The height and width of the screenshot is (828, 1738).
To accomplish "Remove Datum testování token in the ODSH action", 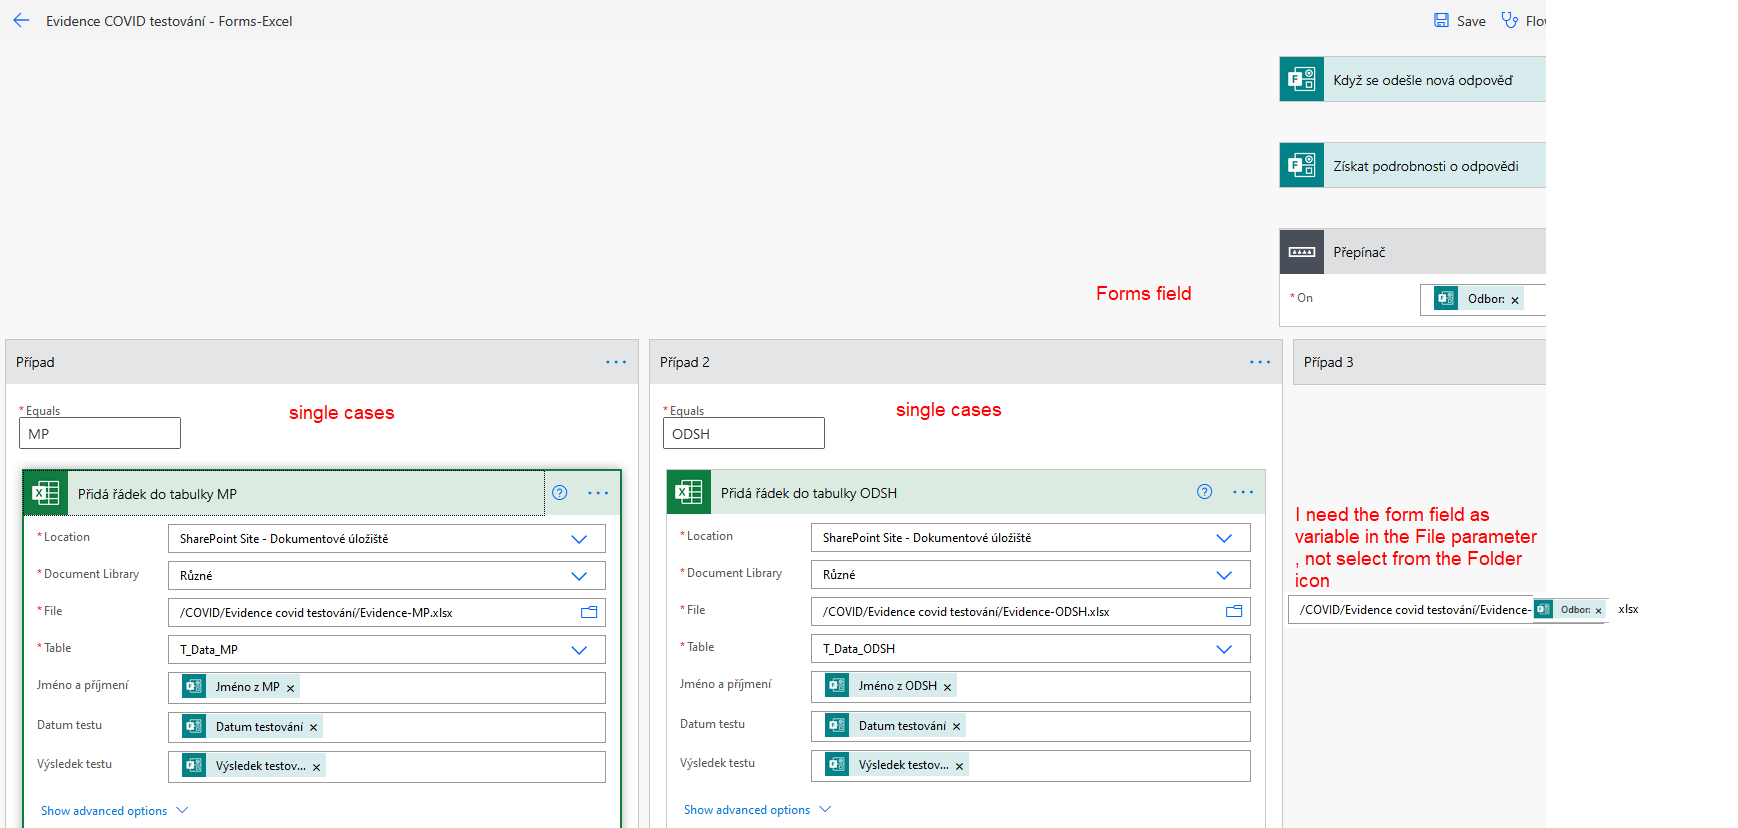I will [957, 727].
